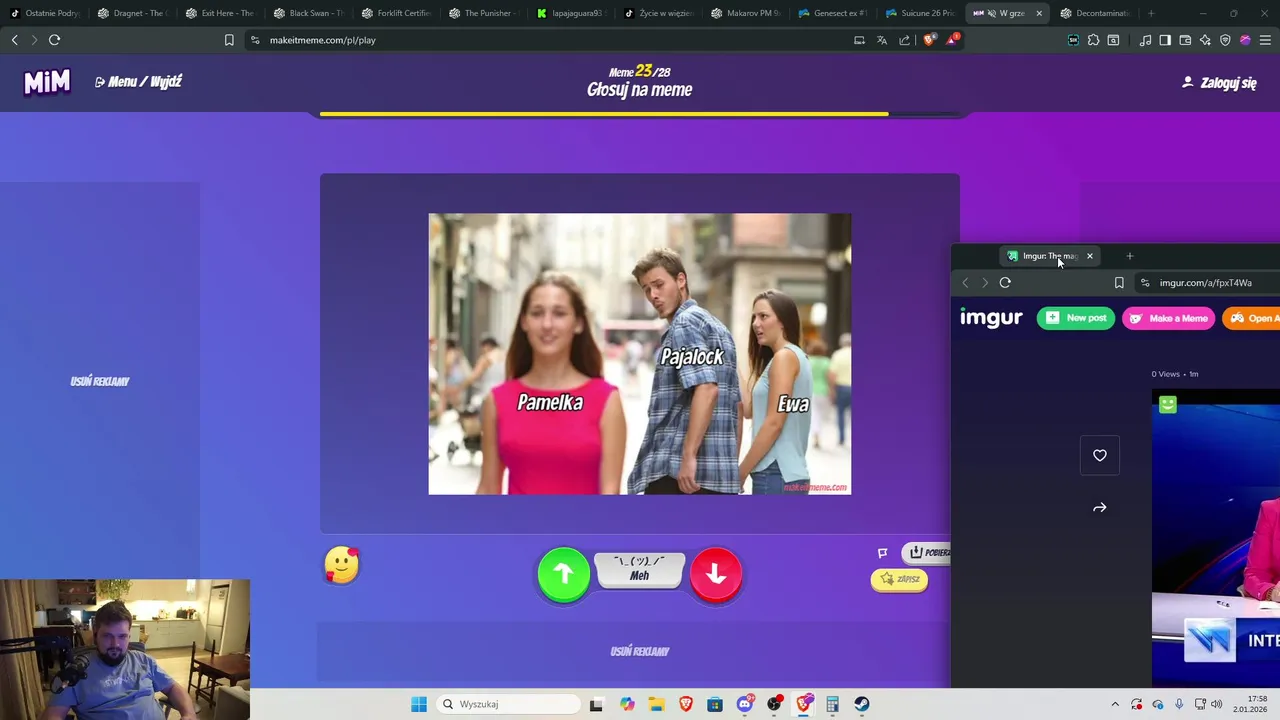Open File Explorer from taskbar
The height and width of the screenshot is (720, 1280).
tap(656, 704)
